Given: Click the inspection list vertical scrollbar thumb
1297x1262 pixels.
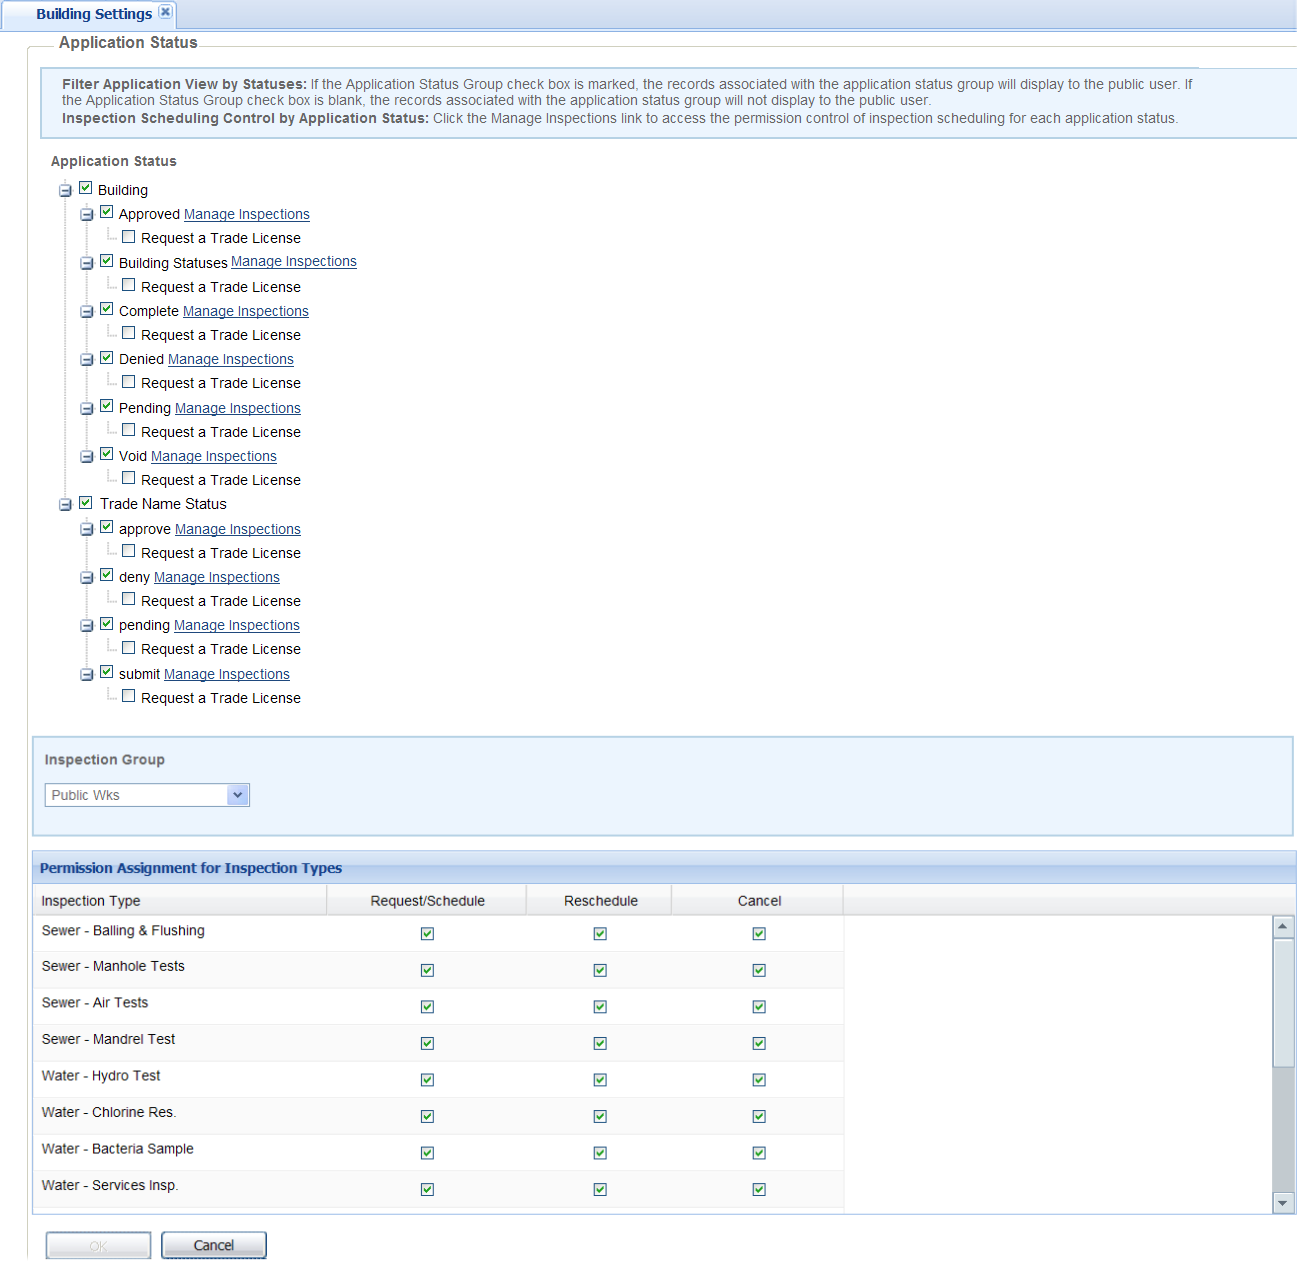Looking at the screenshot, I should [1283, 1002].
